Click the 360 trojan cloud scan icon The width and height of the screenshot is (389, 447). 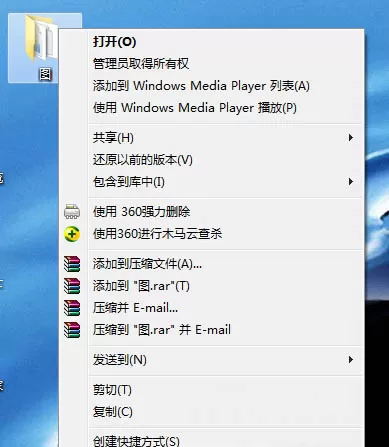[x=72, y=234]
